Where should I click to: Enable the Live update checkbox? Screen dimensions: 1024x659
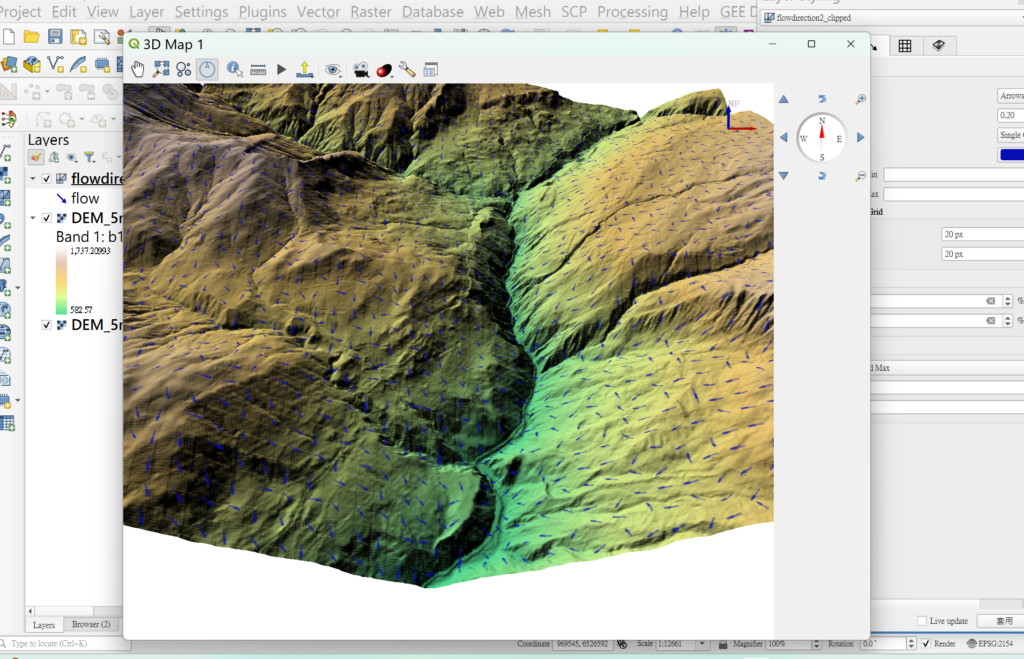(x=922, y=621)
